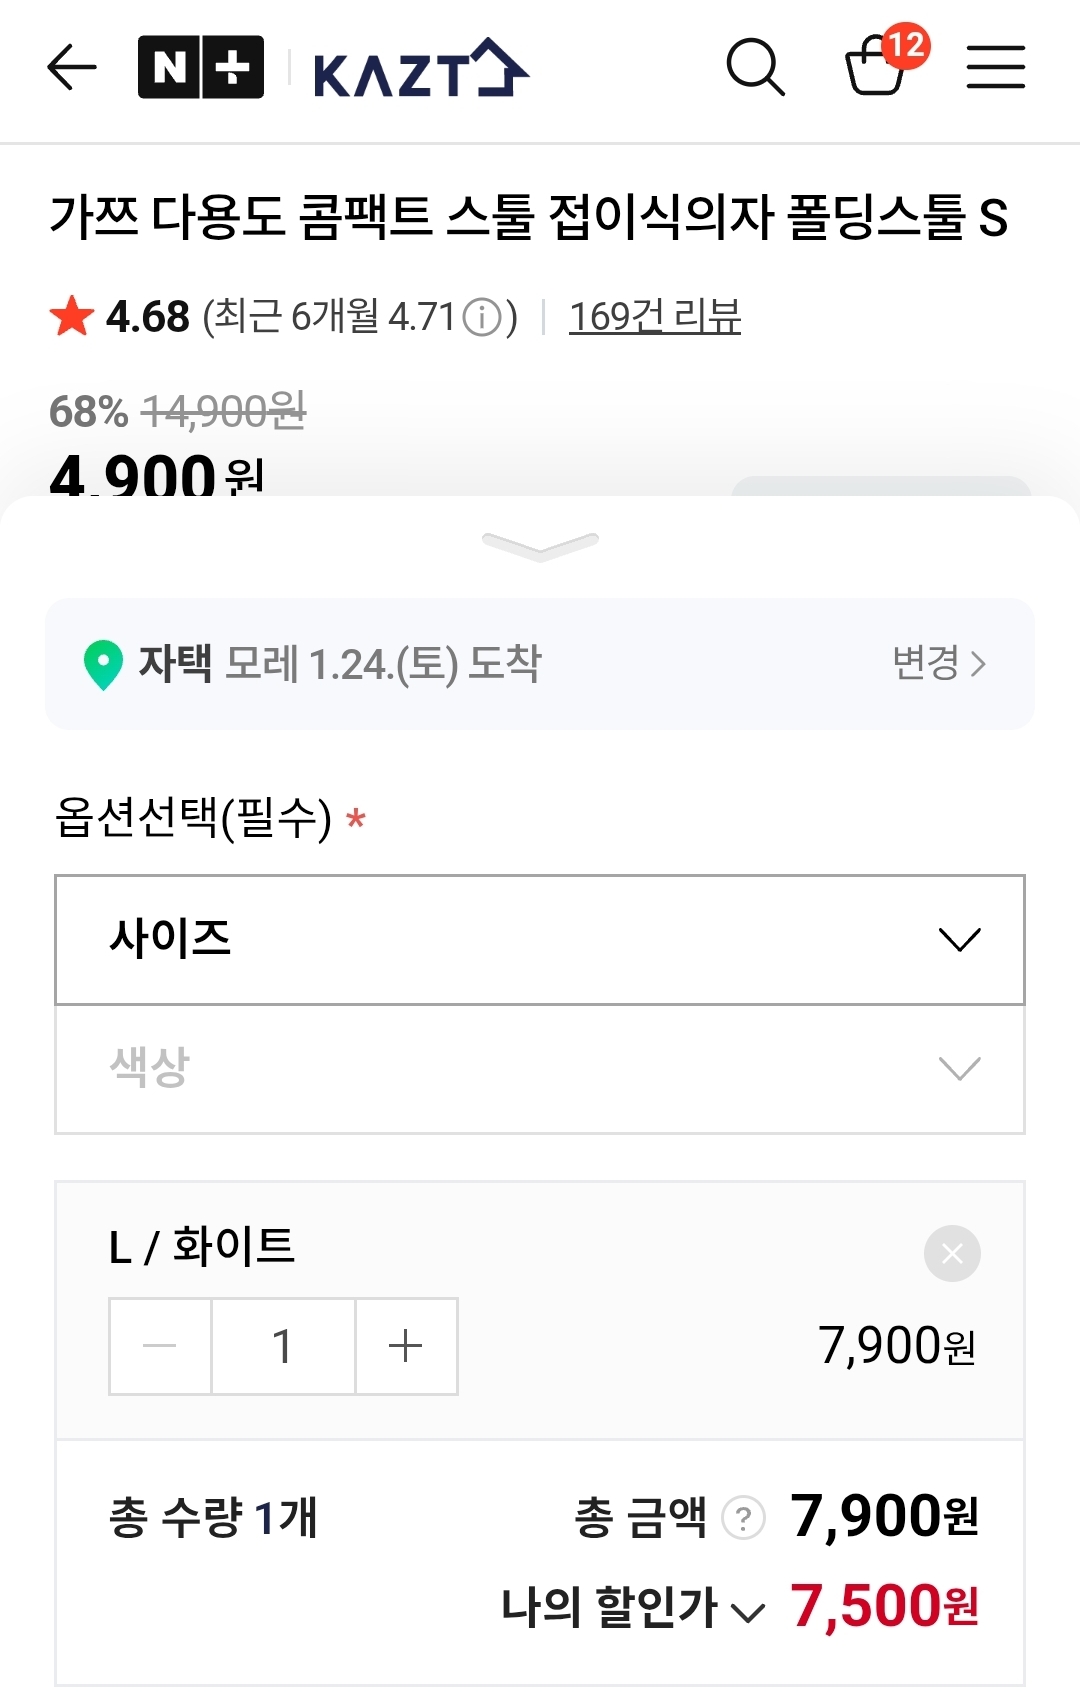This screenshot has height=1708, width=1080.
Task: Tap 변경 to change delivery address
Action: coord(939,663)
